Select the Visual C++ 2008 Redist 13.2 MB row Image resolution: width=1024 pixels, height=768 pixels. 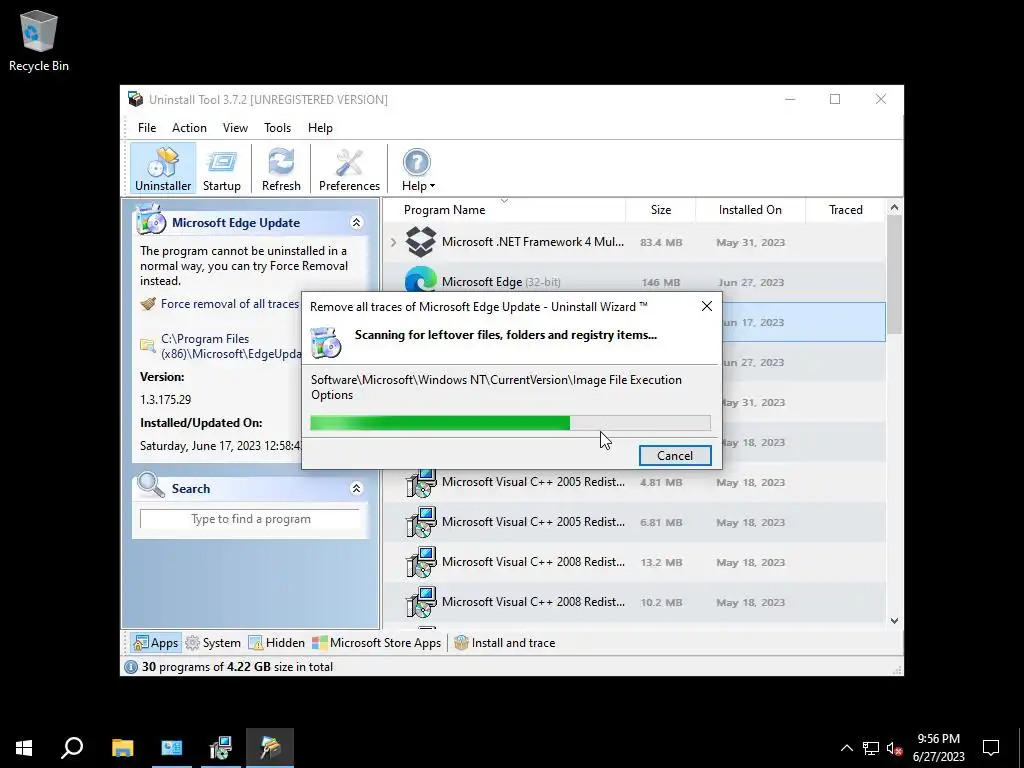(x=633, y=562)
